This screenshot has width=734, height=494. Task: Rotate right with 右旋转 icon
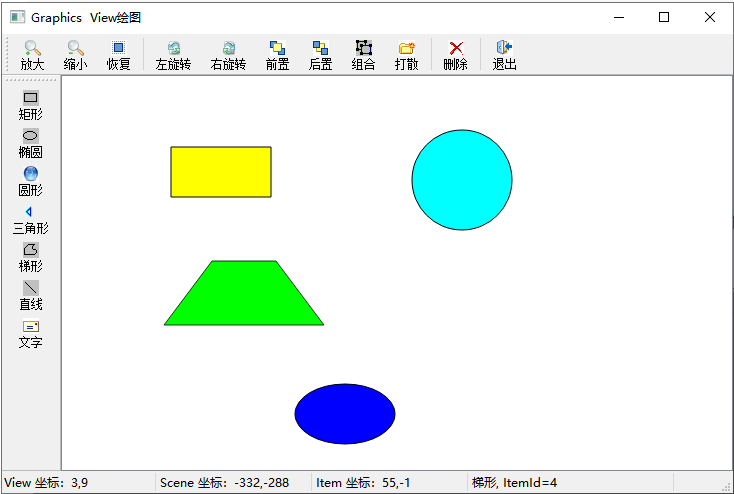pos(228,55)
